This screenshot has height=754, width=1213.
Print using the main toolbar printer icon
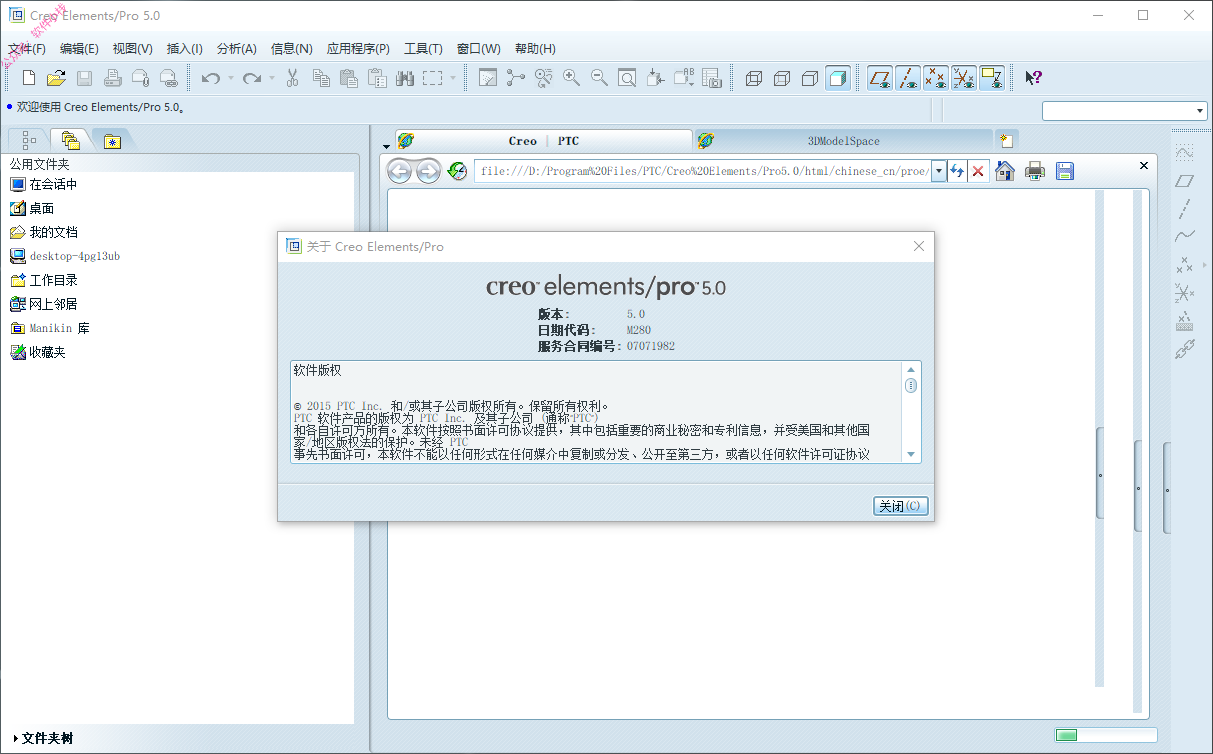(113, 78)
